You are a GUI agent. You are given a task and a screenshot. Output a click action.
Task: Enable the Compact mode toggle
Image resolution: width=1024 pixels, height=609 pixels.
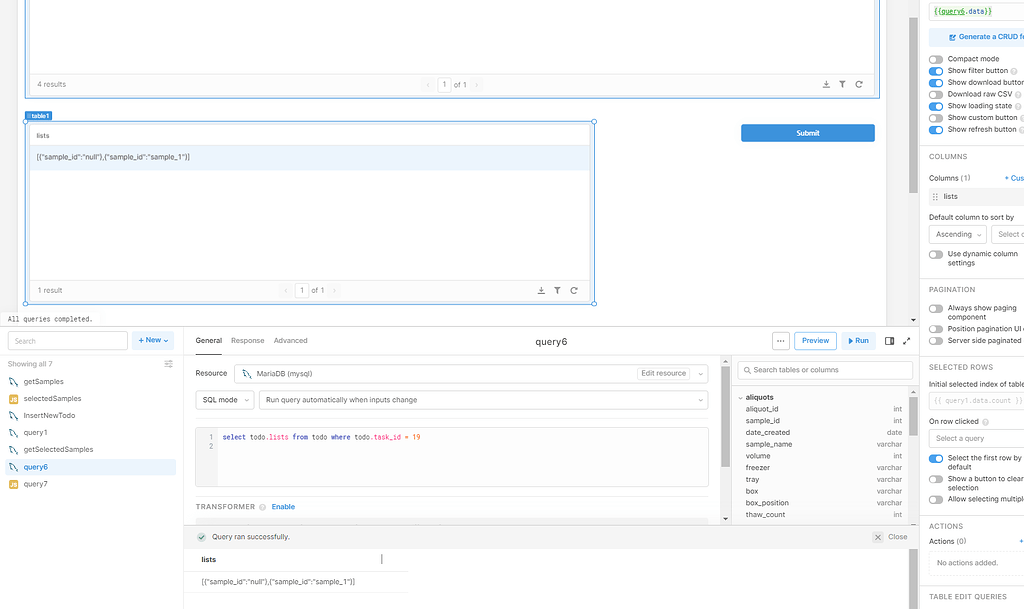coord(936,59)
